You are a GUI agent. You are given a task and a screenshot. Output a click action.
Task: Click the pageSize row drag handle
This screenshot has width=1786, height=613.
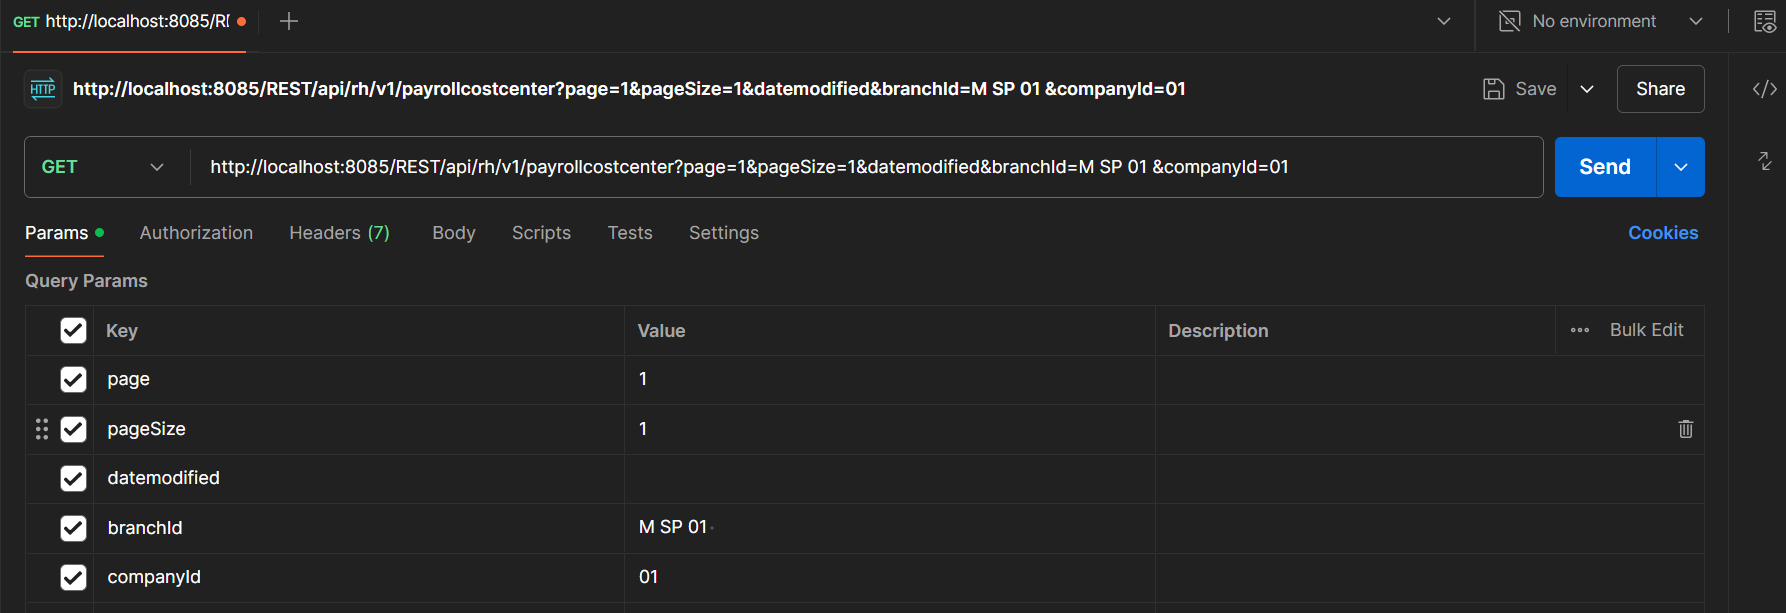42,429
